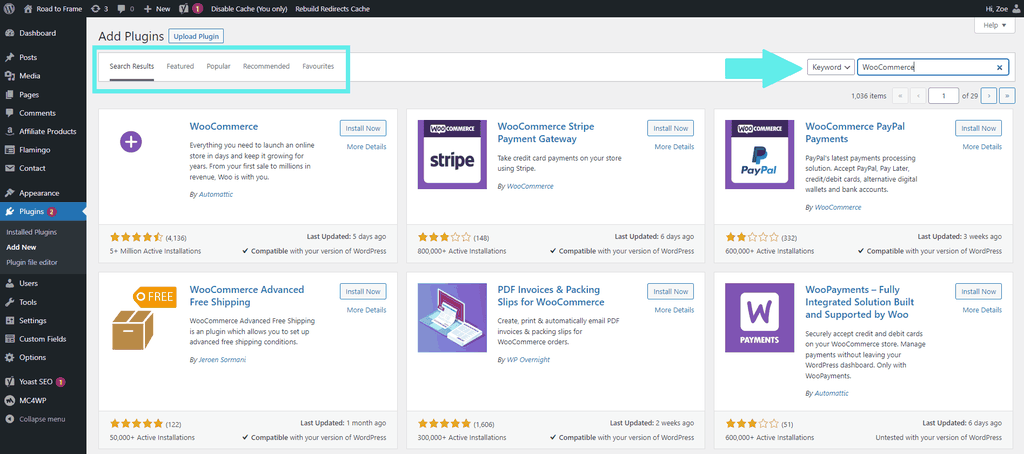Screen dimensions: 1024x454
Task: Click New in the admin bar
Action: pyautogui.click(x=157, y=9)
